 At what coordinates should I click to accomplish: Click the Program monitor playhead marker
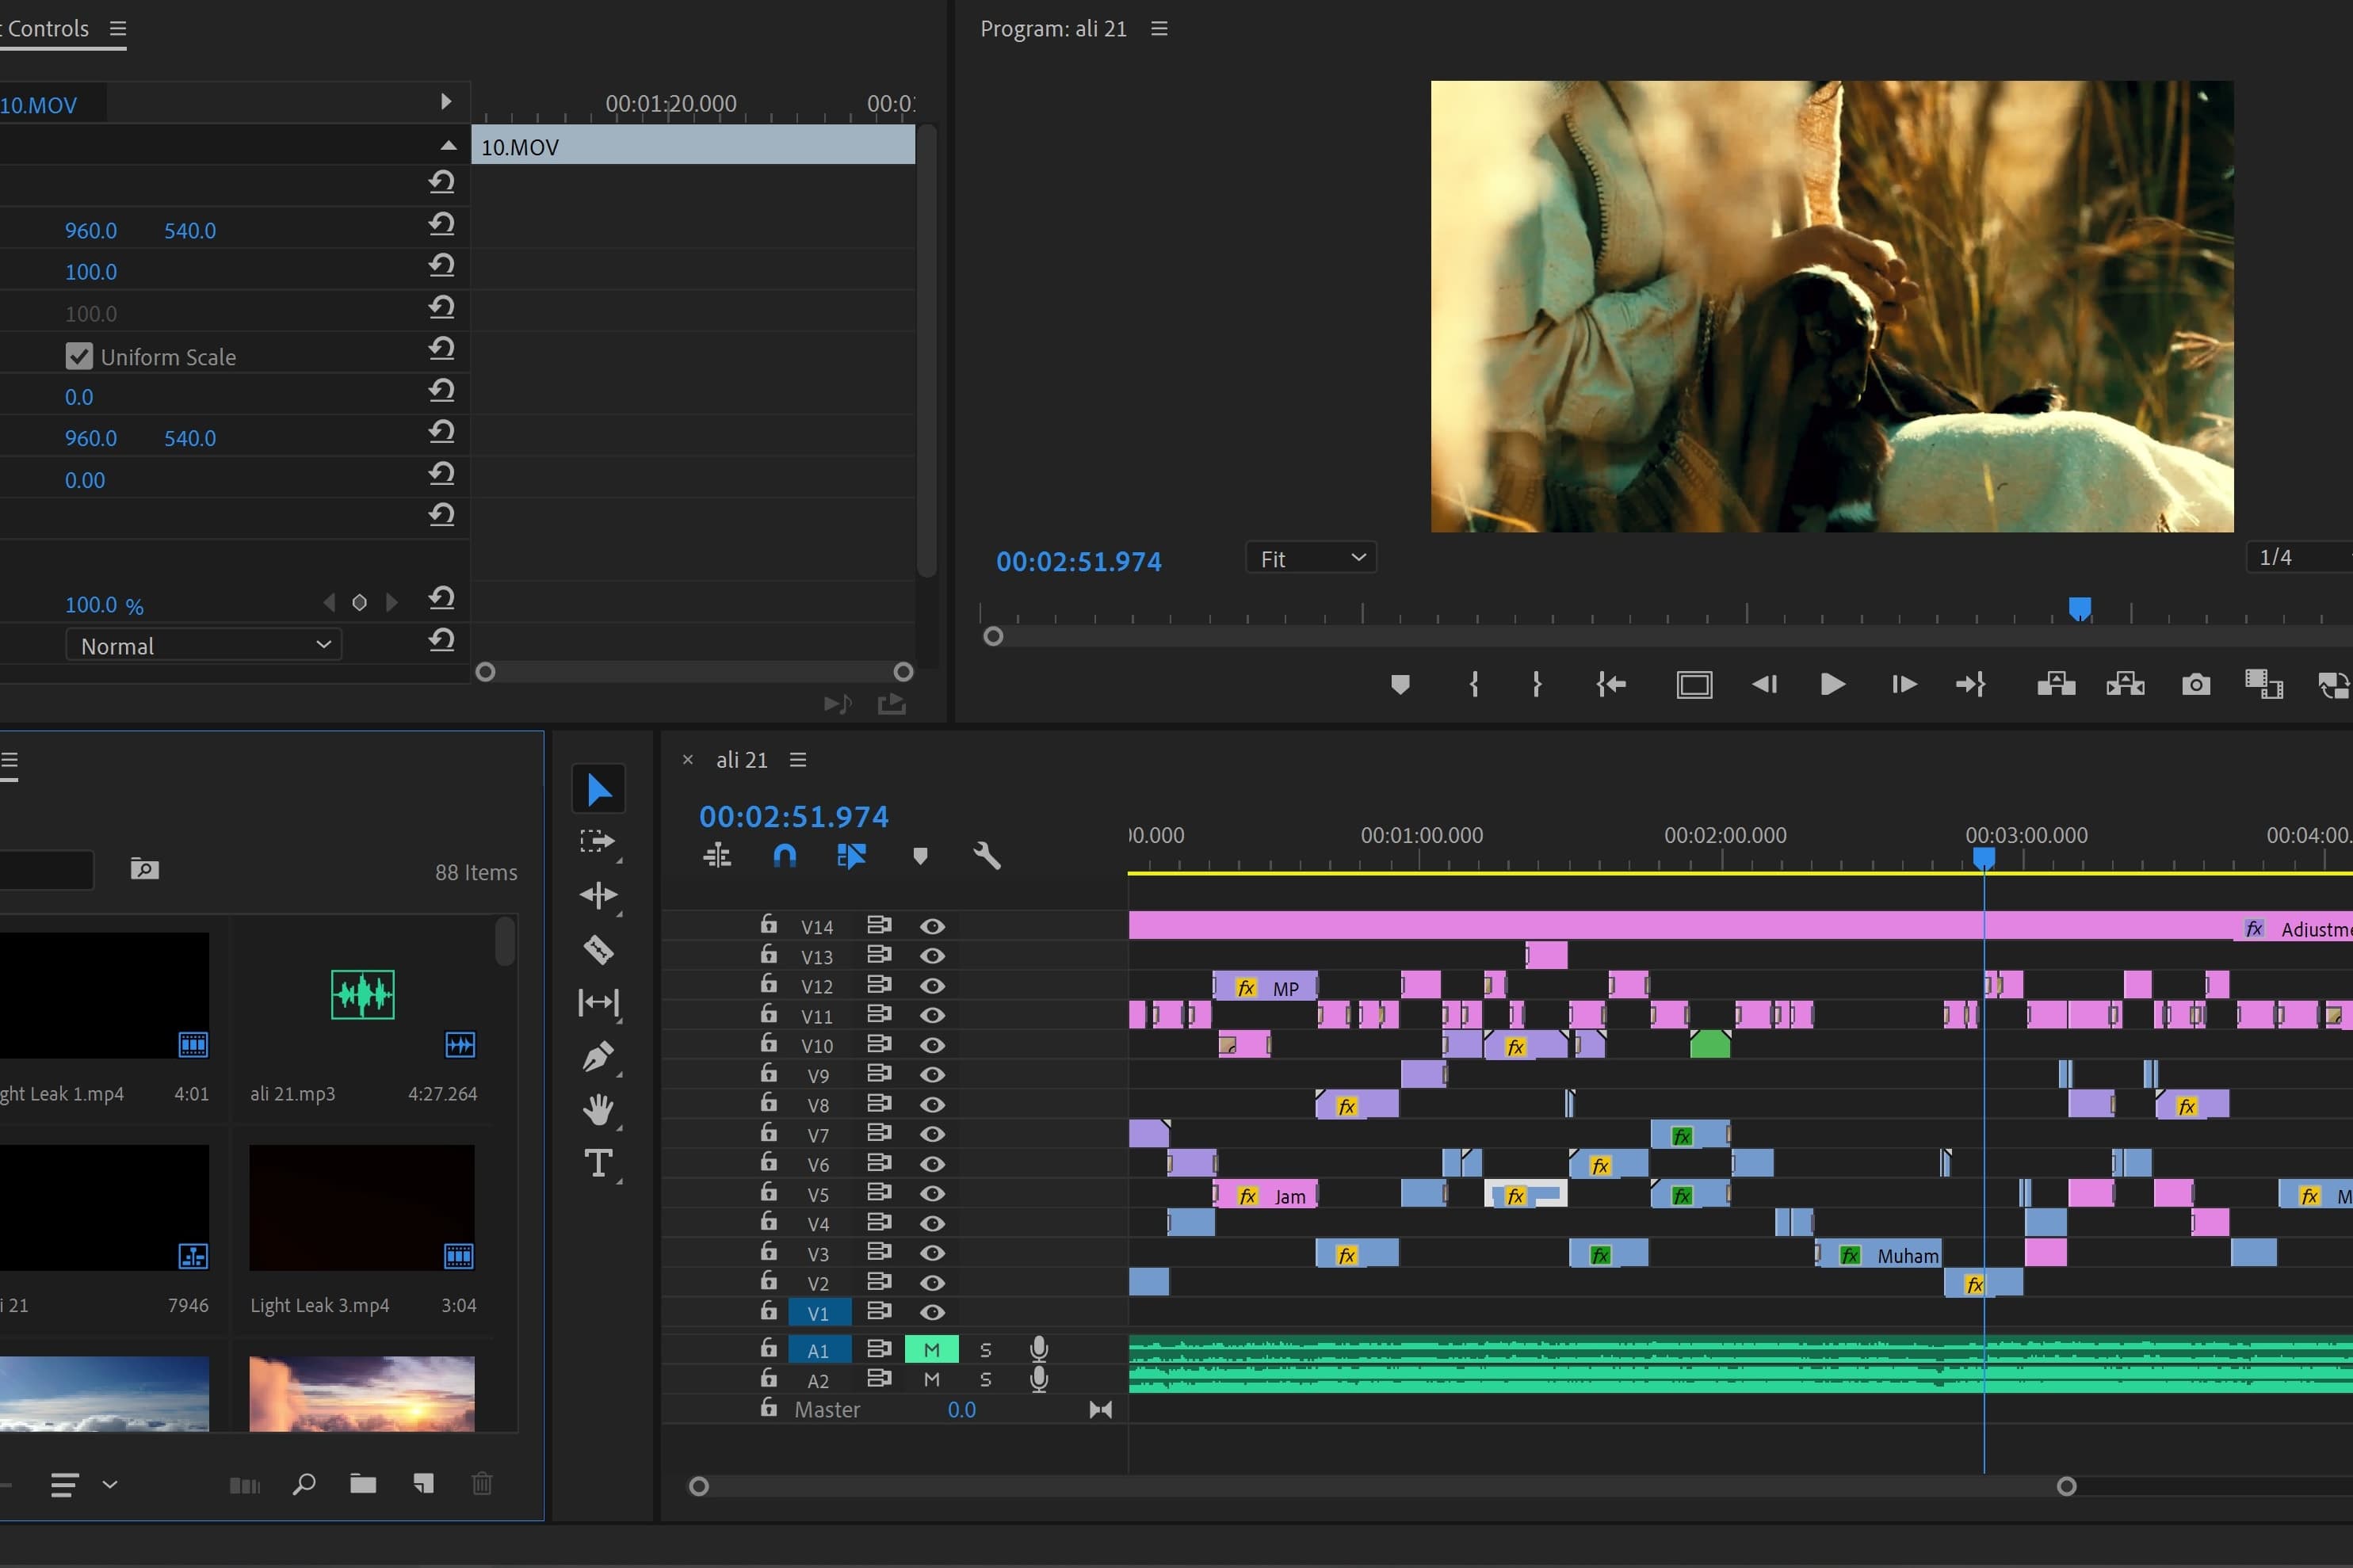click(2079, 608)
